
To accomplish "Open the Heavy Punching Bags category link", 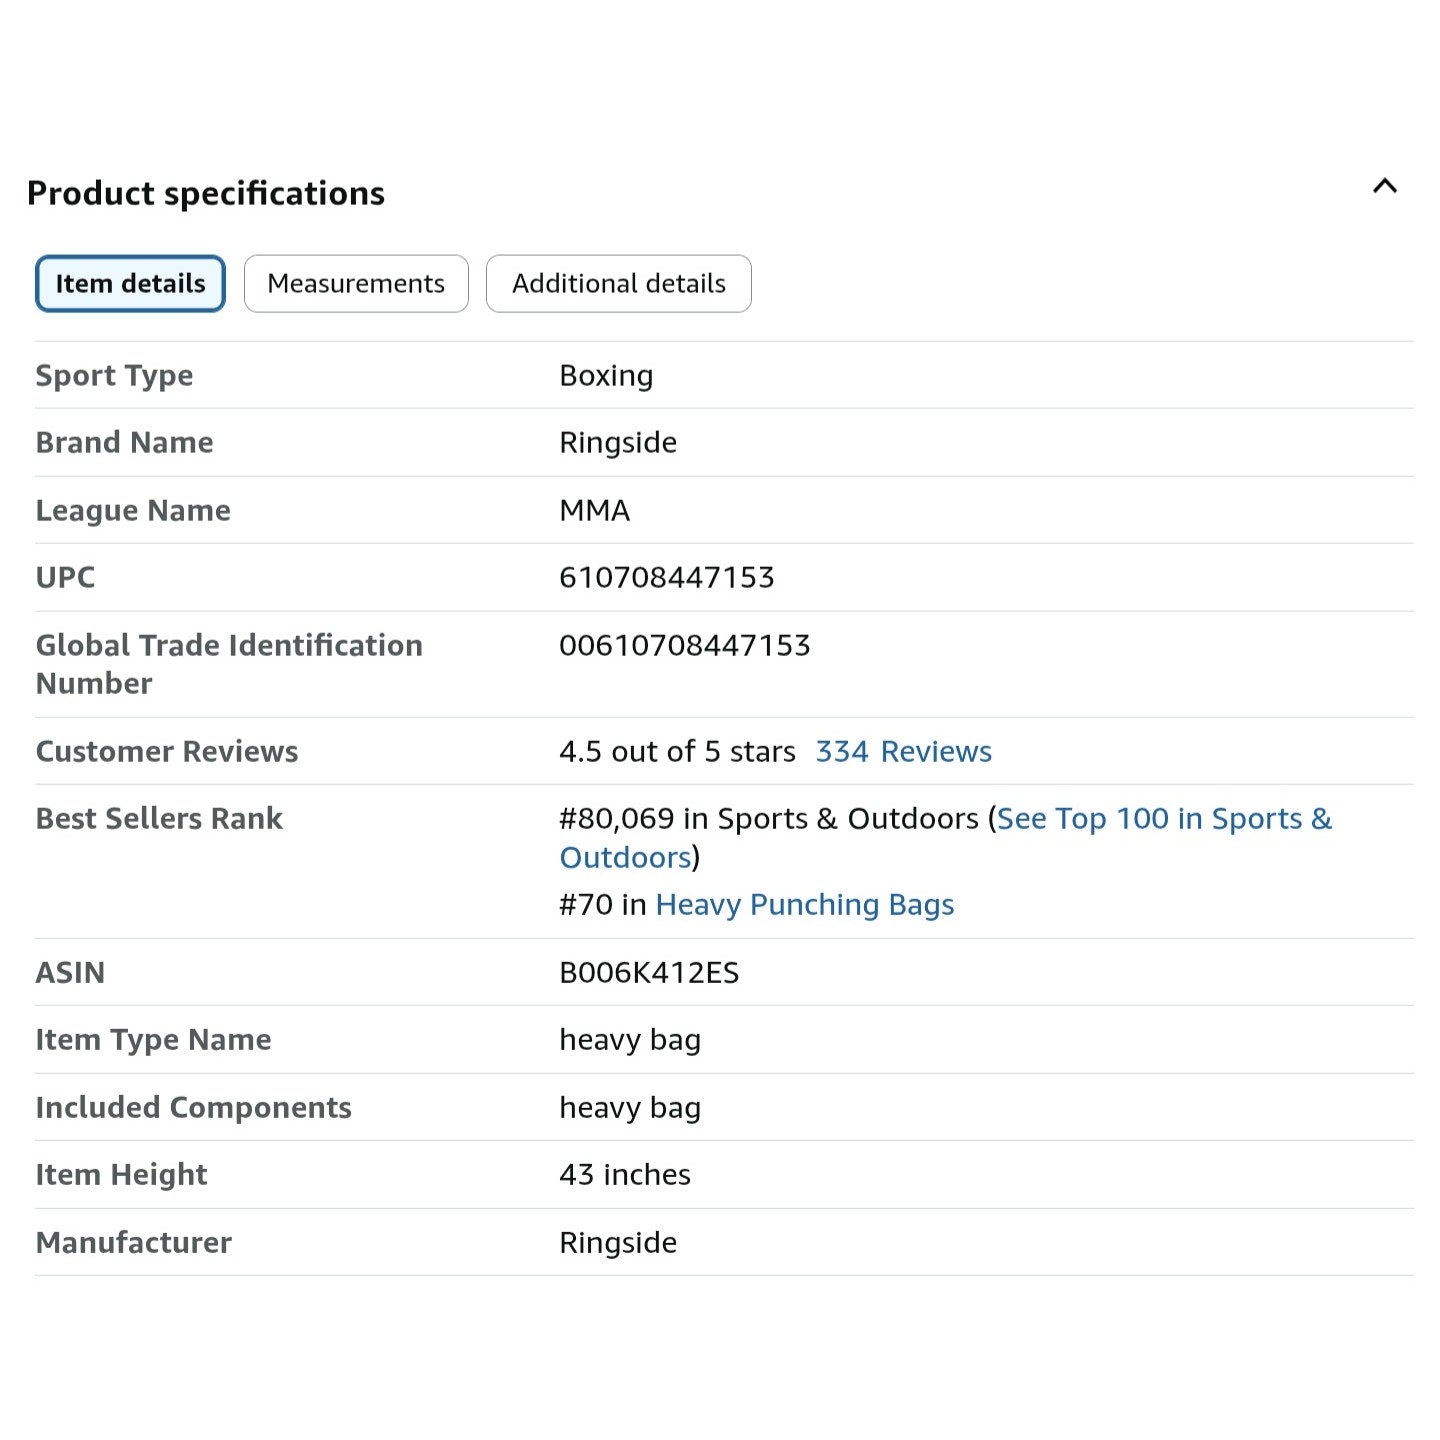I will point(804,905).
